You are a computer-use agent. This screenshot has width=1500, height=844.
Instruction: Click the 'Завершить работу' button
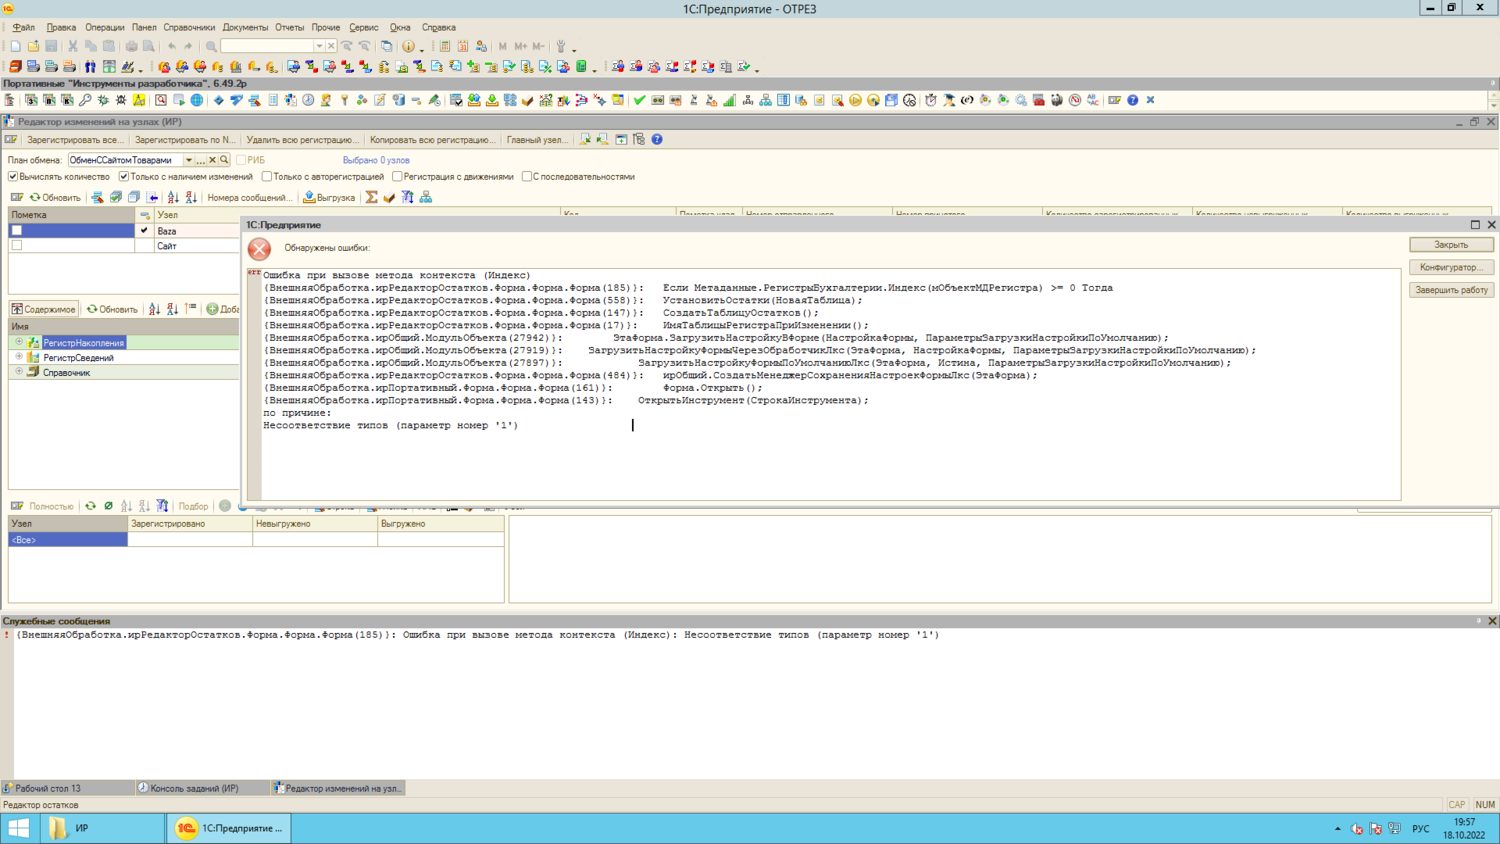coord(1451,290)
